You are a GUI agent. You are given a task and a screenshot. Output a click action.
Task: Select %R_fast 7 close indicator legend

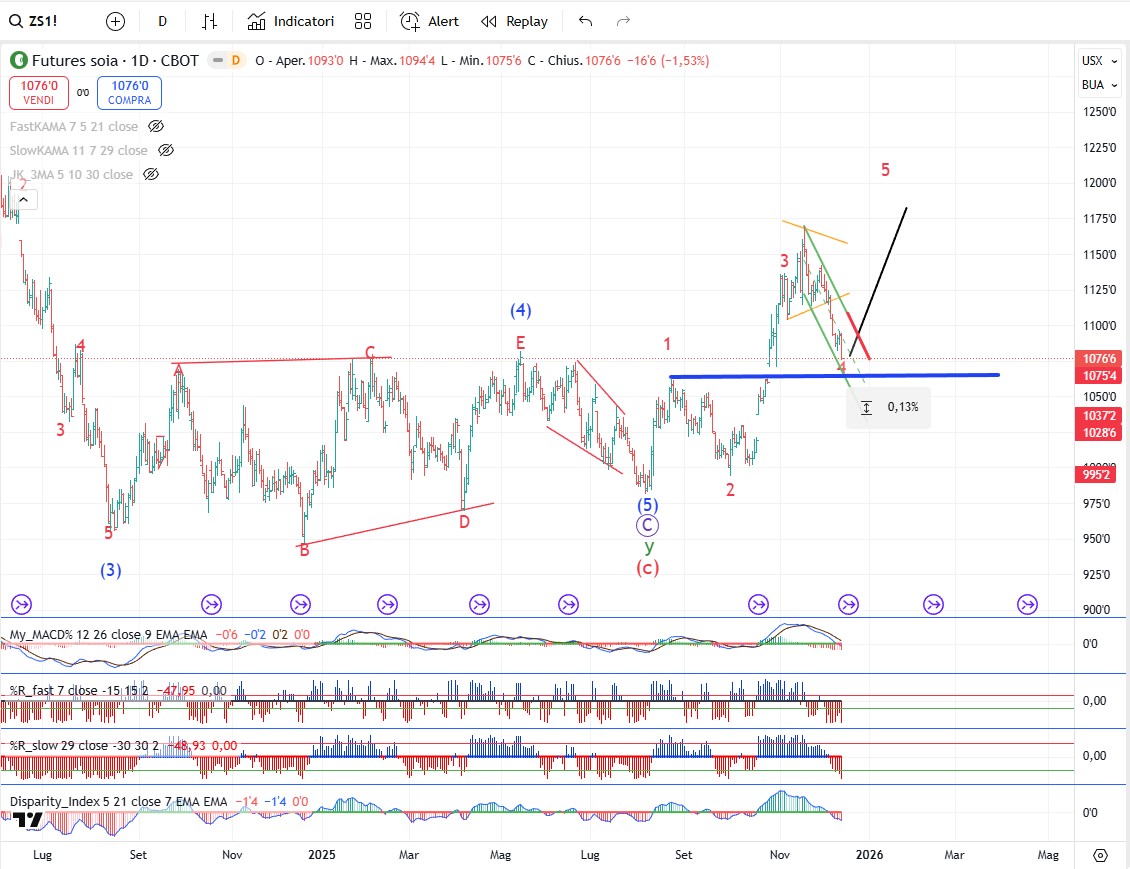[x=79, y=690]
